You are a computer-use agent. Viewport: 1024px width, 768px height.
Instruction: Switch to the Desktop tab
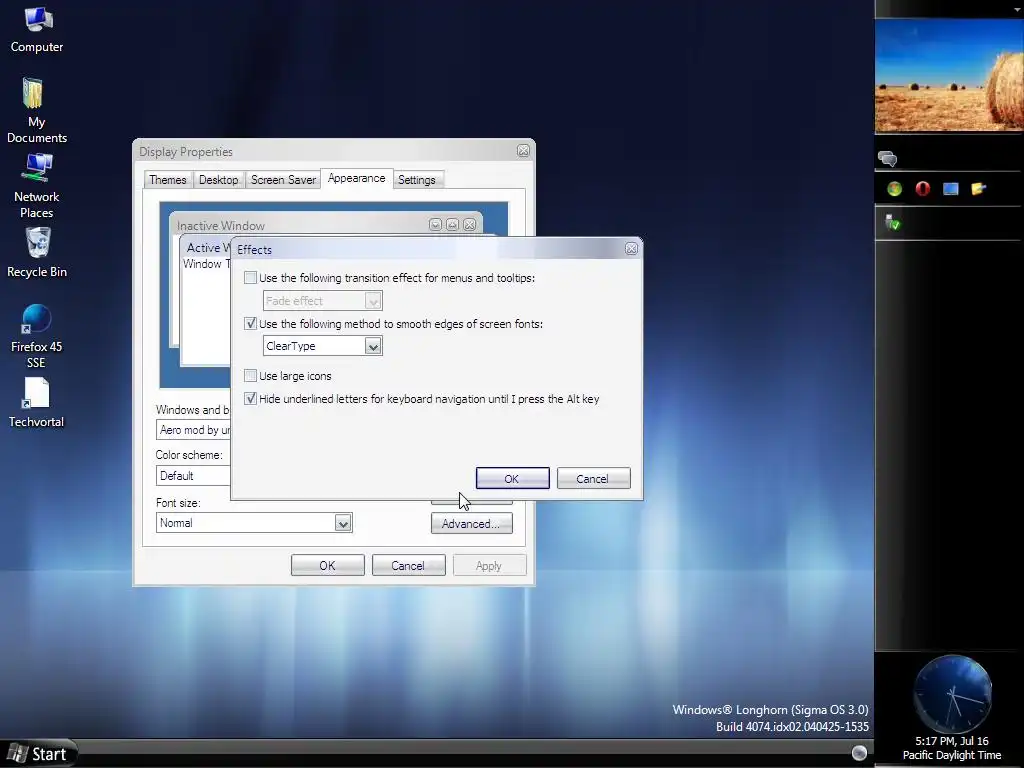tap(218, 180)
